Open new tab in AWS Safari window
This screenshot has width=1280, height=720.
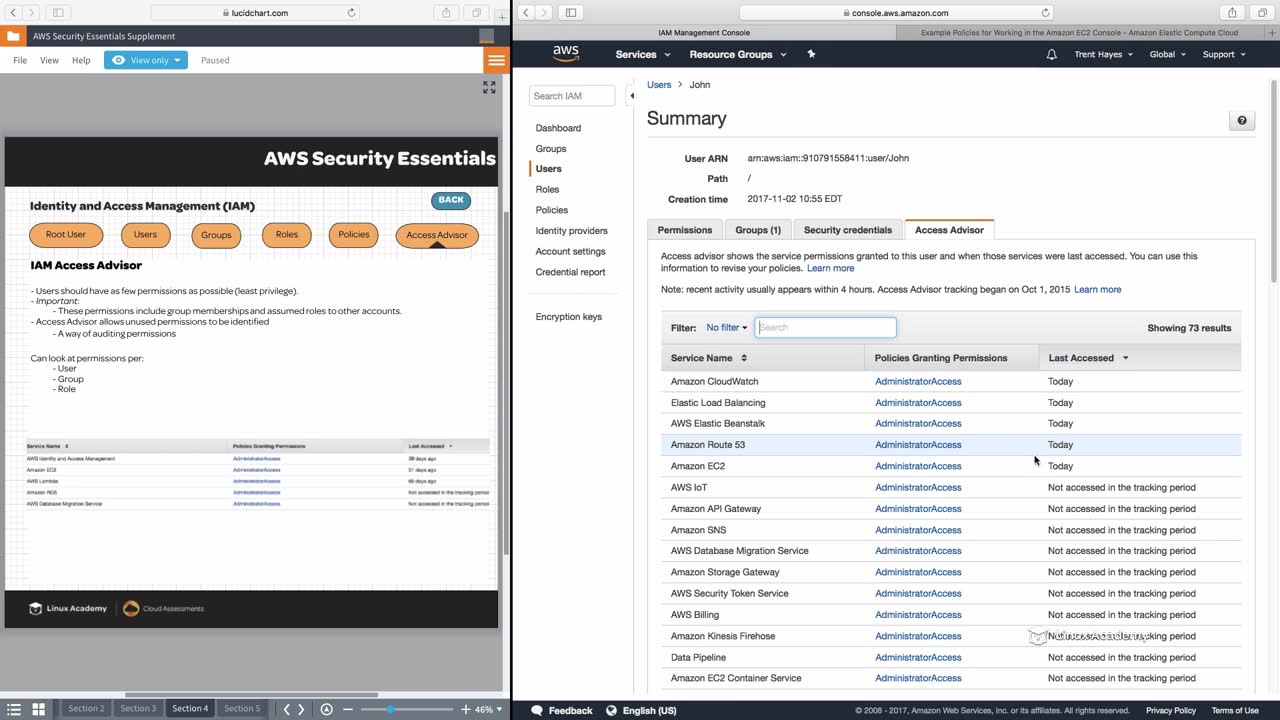pos(1273,32)
